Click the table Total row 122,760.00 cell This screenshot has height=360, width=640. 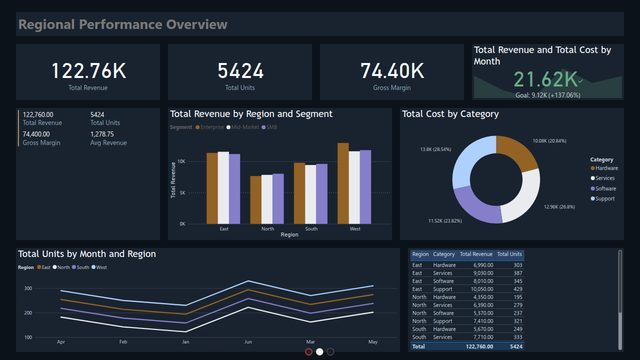coord(480,347)
